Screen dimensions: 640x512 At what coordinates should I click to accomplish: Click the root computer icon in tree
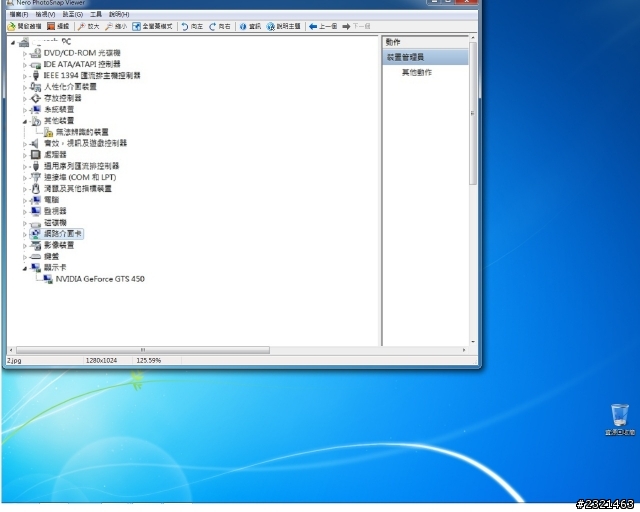pos(24,42)
